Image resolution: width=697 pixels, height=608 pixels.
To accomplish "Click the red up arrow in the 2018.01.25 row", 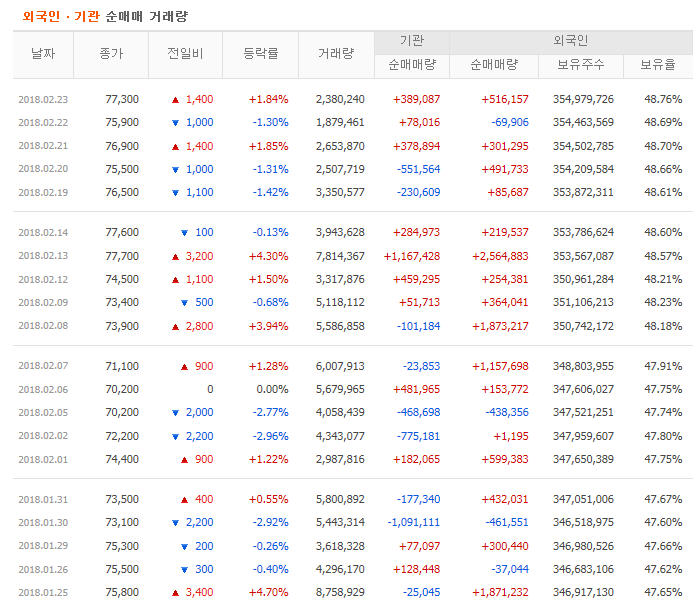I will tap(175, 592).
